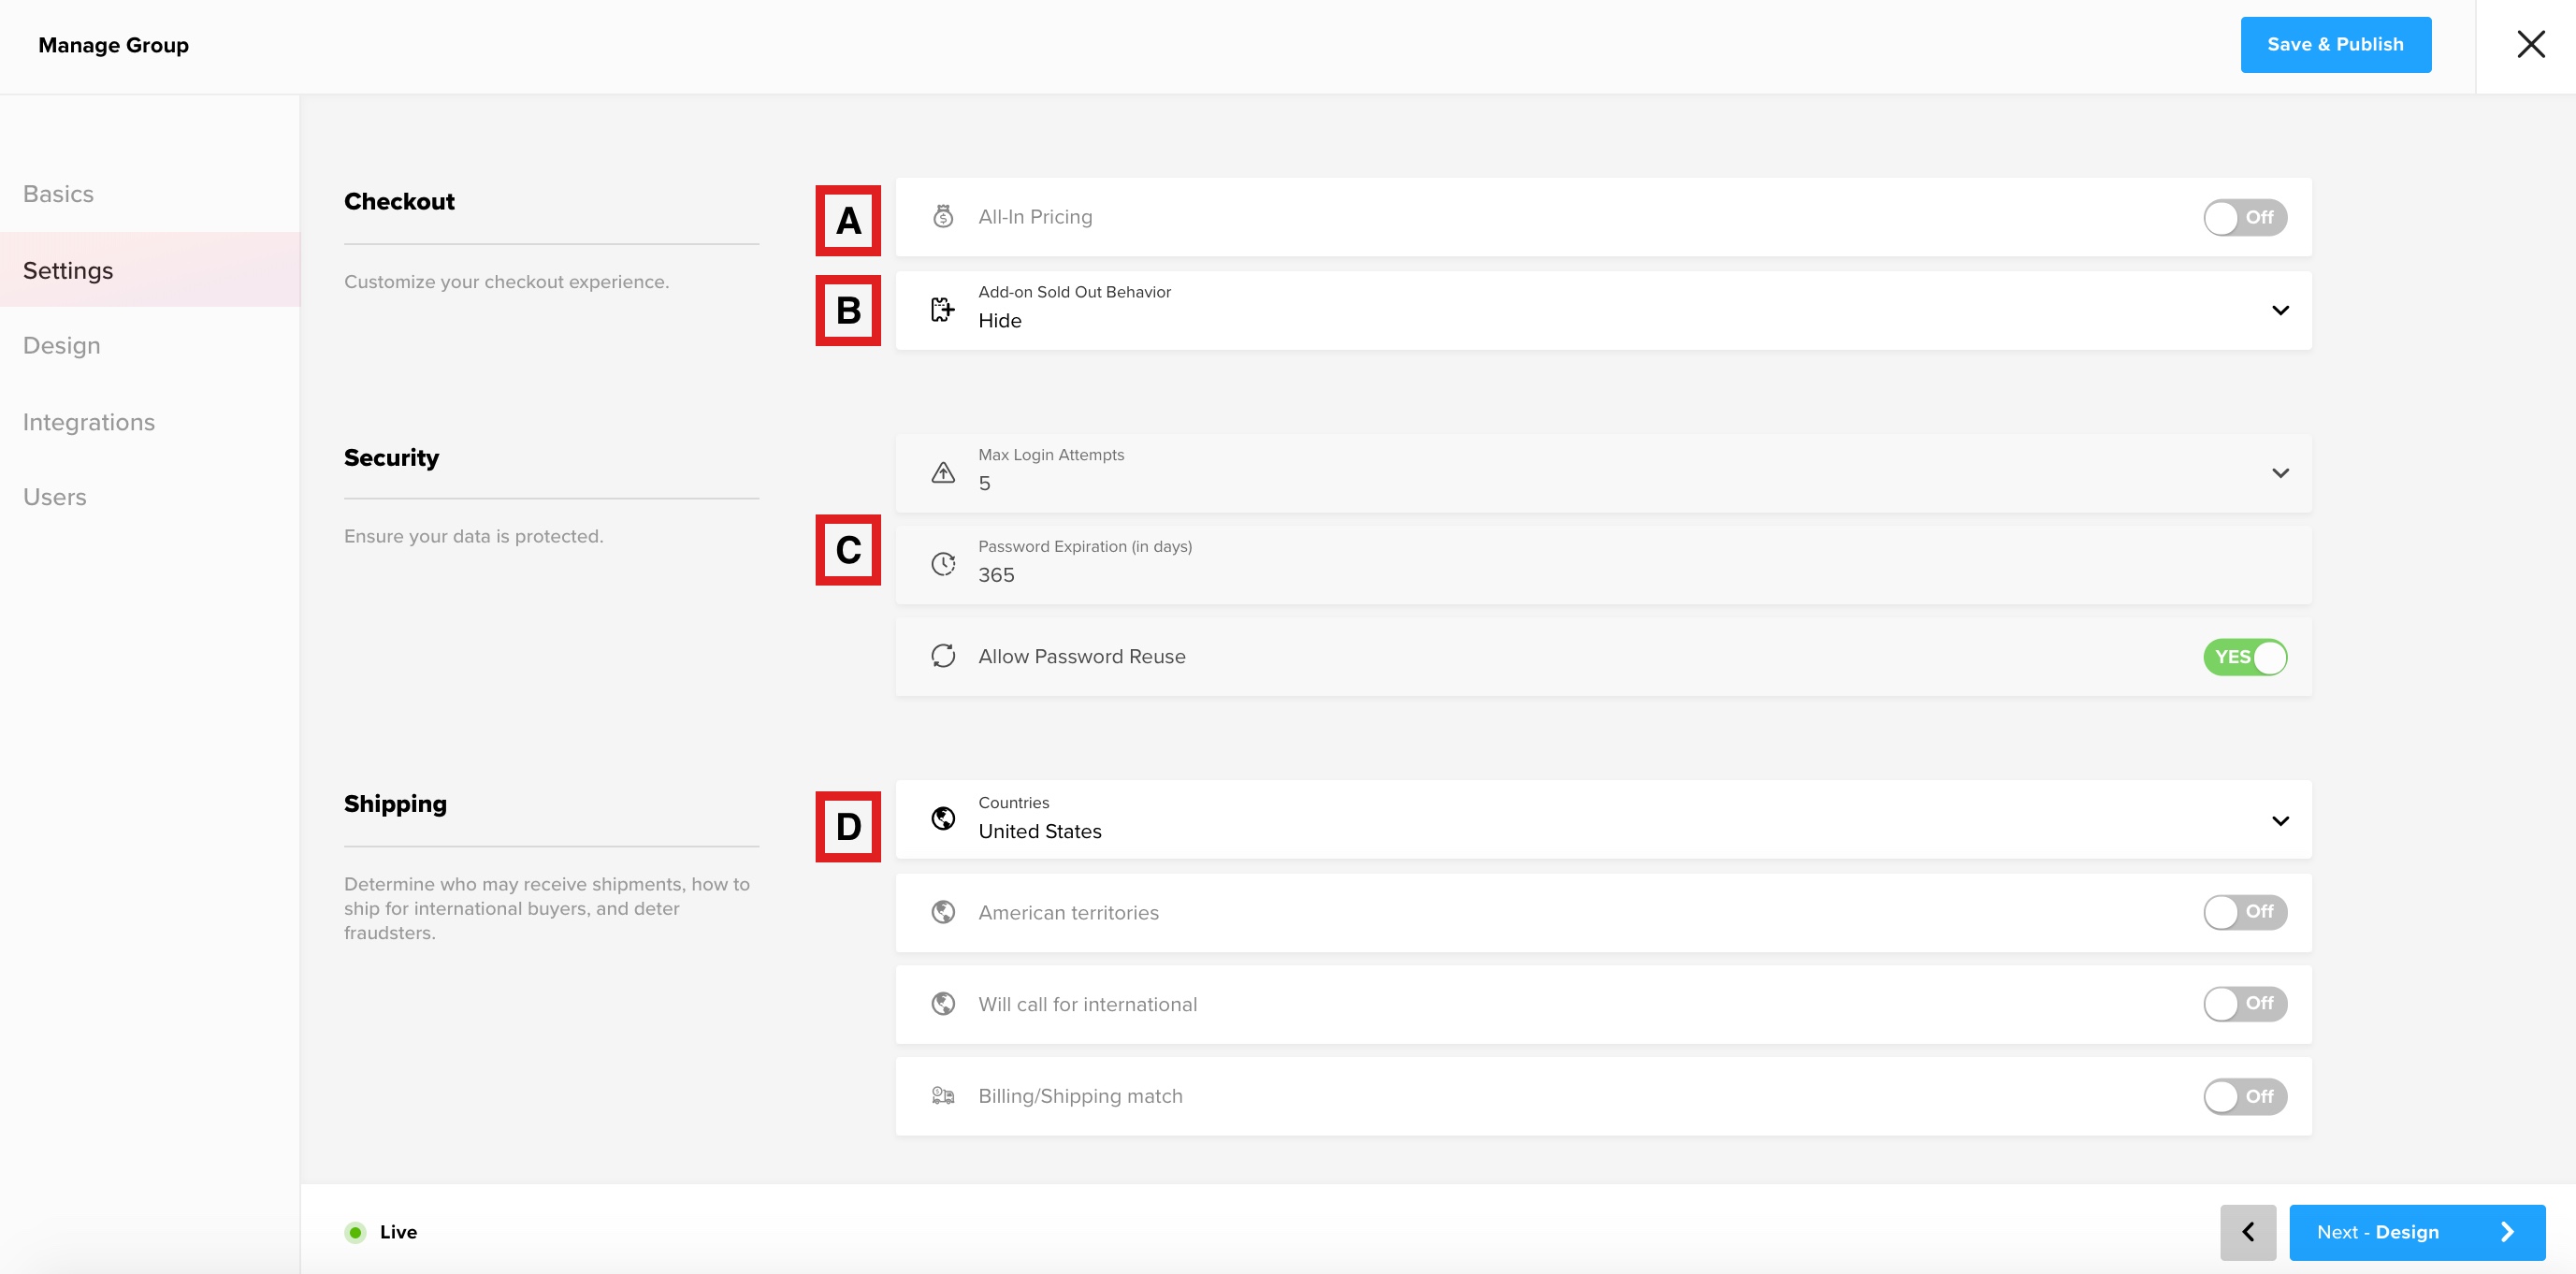Click the 'American territories' label

[1068, 913]
